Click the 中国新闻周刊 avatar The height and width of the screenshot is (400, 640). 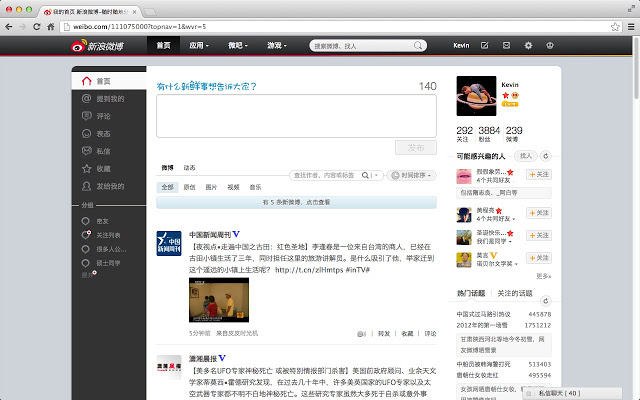tap(169, 244)
